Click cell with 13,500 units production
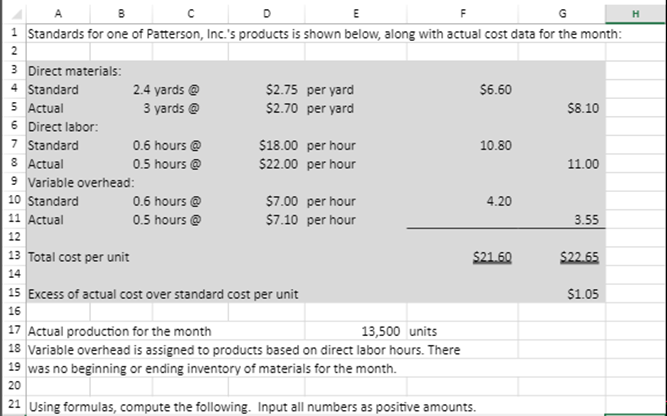Image resolution: width=667 pixels, height=416 pixels. (x=356, y=331)
